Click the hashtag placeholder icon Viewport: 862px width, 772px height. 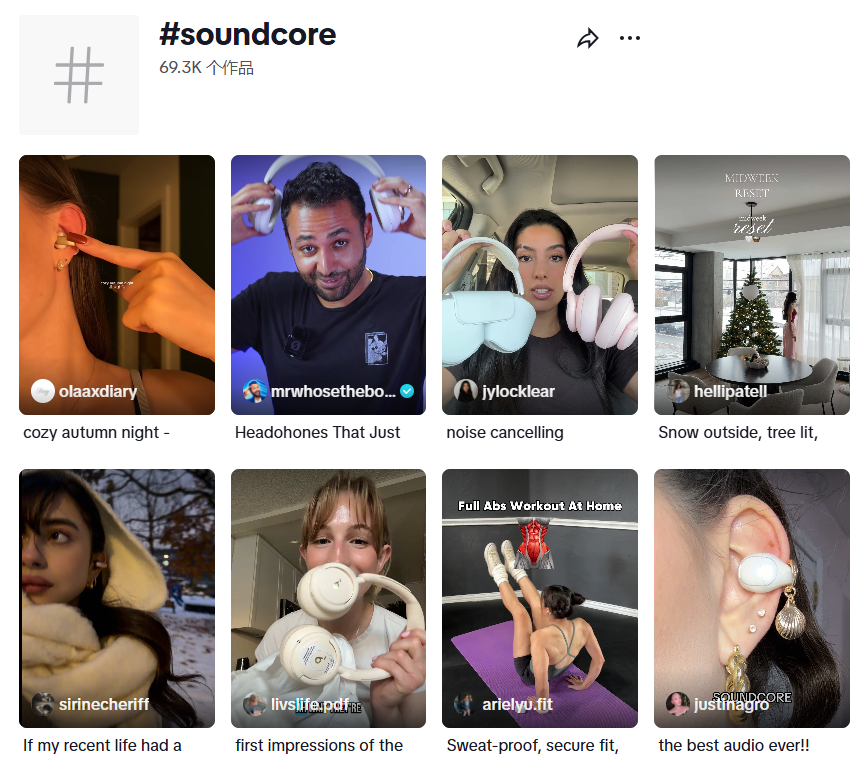tap(79, 75)
